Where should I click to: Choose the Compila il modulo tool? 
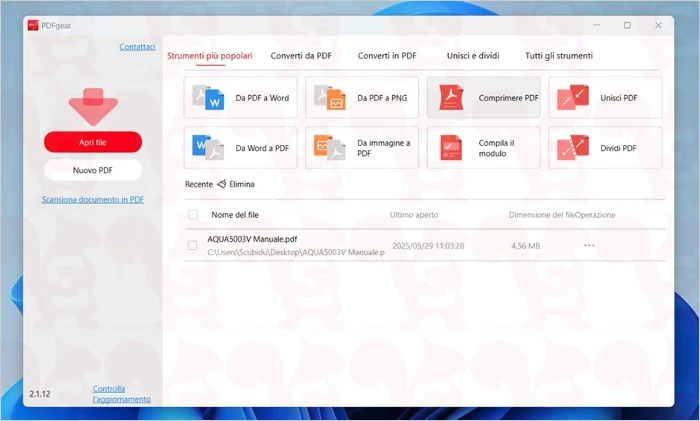point(483,148)
